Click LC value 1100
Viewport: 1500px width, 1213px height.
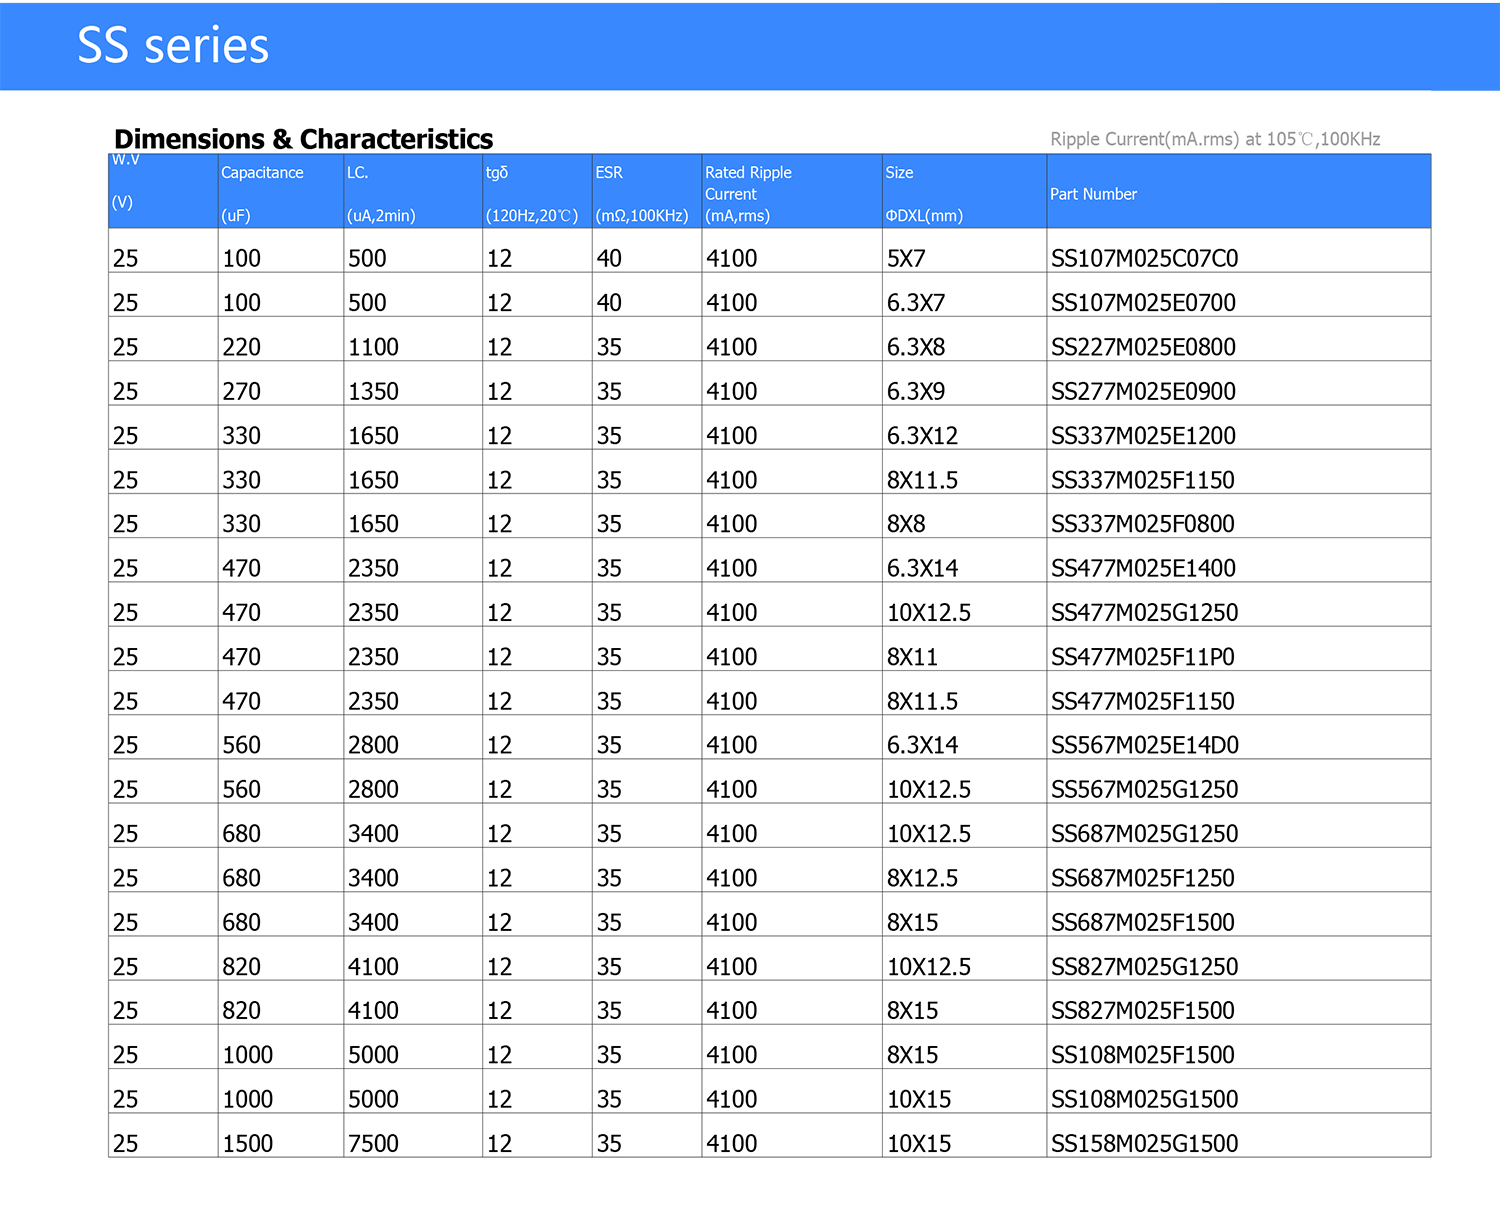point(373,347)
